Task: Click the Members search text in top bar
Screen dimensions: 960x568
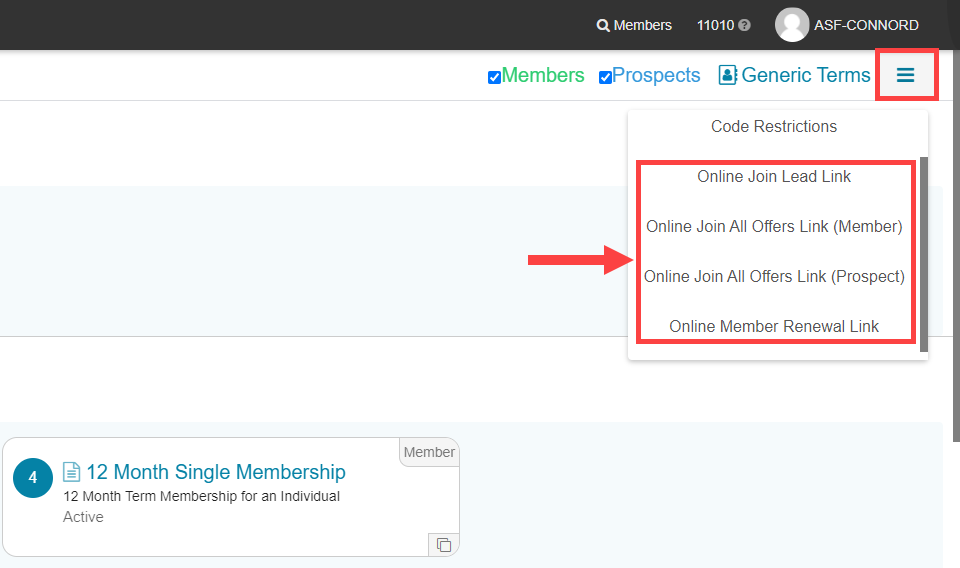Action: pos(642,25)
